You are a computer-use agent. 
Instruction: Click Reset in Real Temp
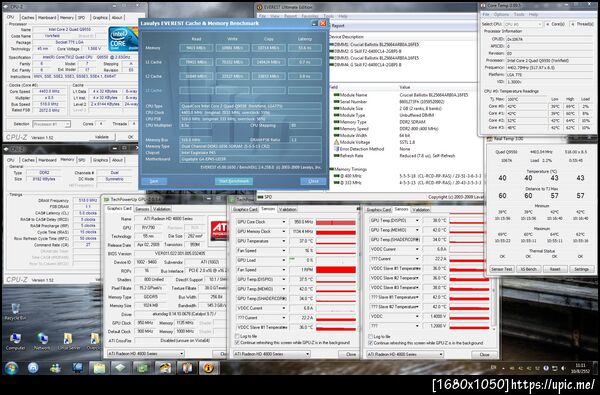[x=555, y=269]
